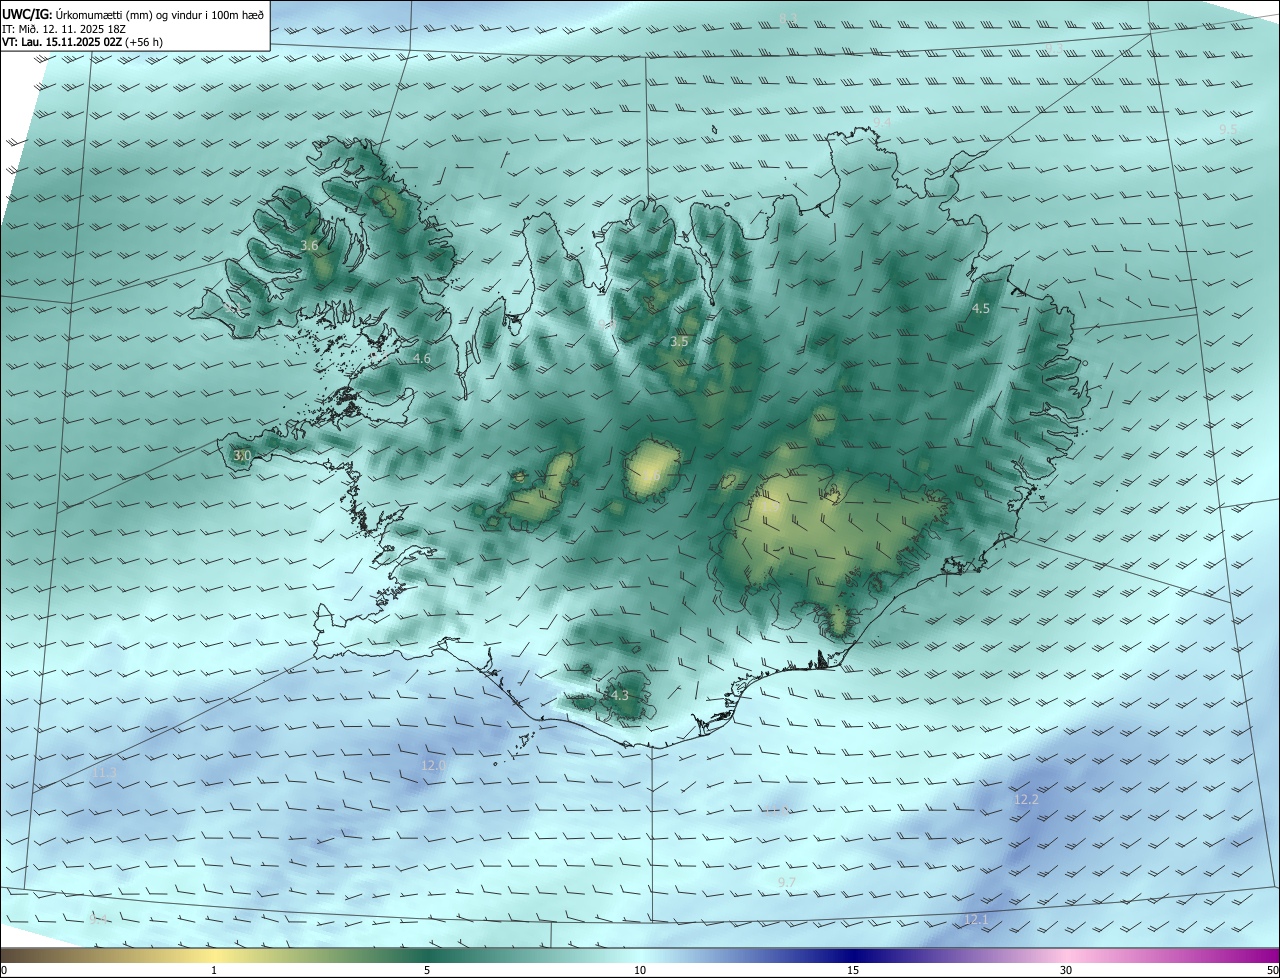Viewport: 1280px width, 978px height.
Task: Click the title 'UWC/IG: Úrkomumætti (mm) og vindur'
Action: (x=134, y=14)
